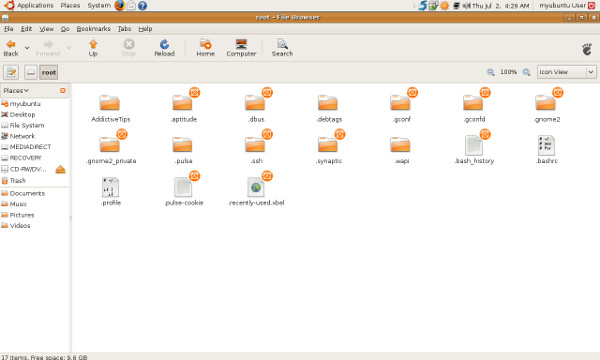The height and width of the screenshot is (360, 600).
Task: Open the blue help icon in panel
Action: click(x=142, y=6)
